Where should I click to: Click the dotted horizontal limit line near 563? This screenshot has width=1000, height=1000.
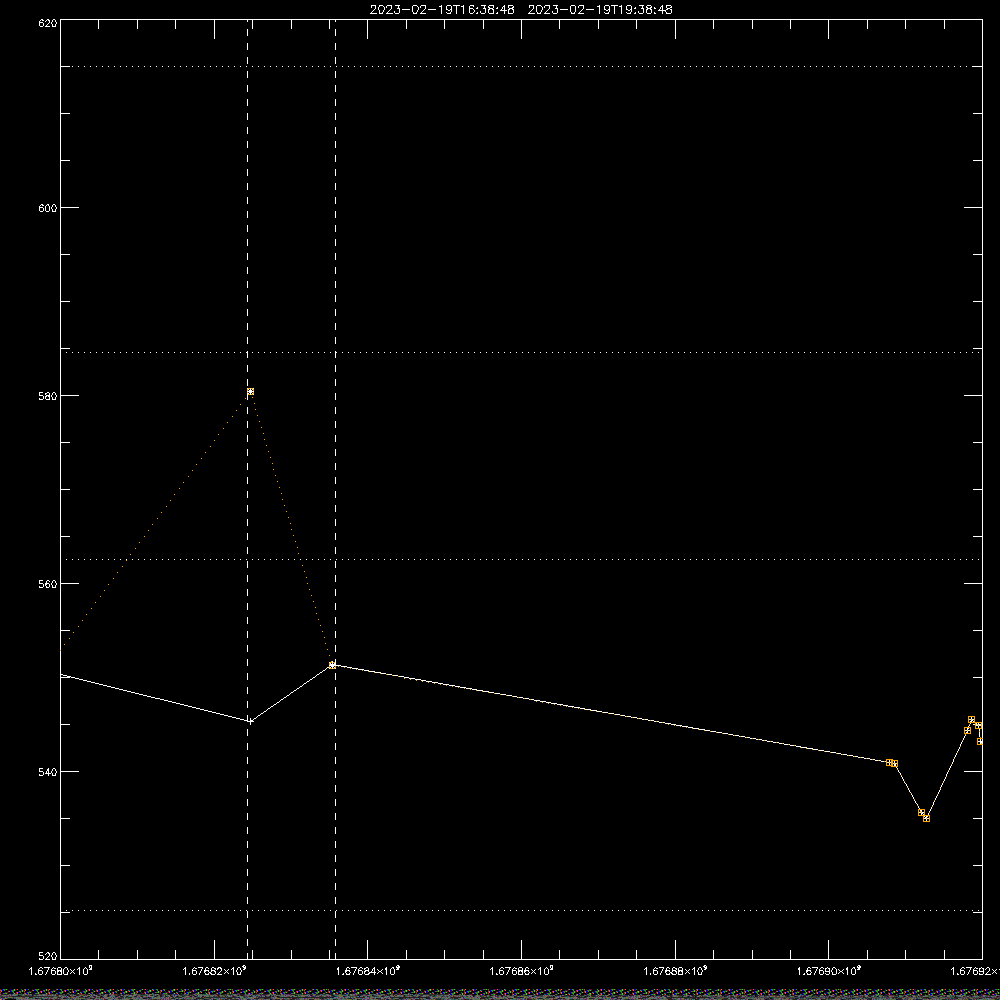(521, 559)
